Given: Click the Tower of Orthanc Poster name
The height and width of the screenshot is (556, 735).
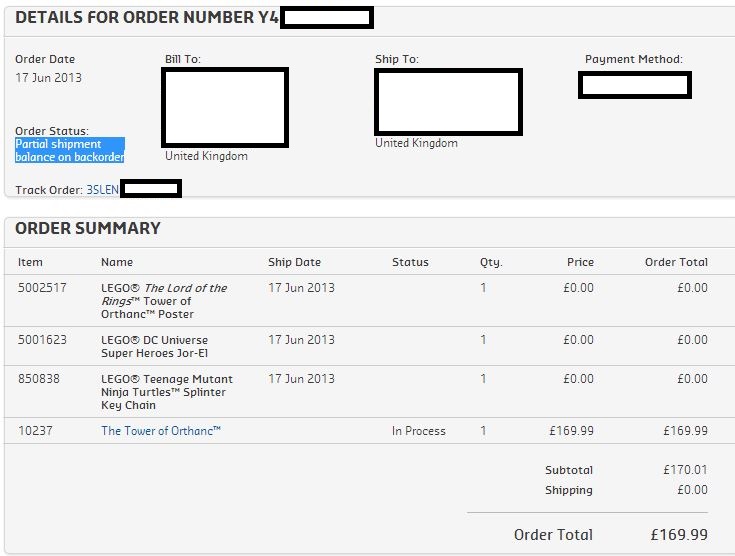Looking at the screenshot, I should coord(163,301).
